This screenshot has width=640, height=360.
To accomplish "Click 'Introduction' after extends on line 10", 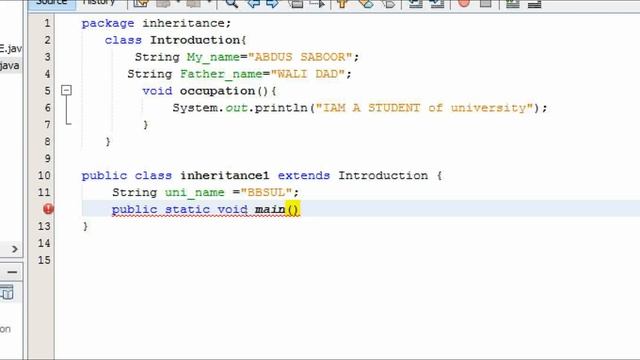I will (x=383, y=176).
